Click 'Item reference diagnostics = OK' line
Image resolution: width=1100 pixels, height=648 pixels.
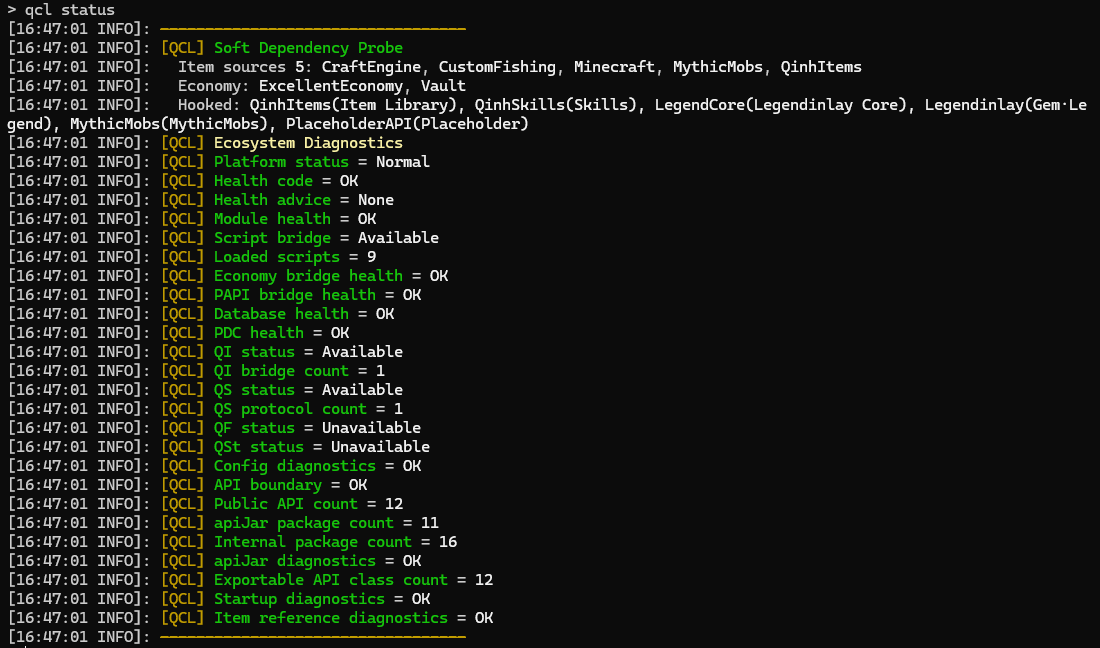[354, 616]
